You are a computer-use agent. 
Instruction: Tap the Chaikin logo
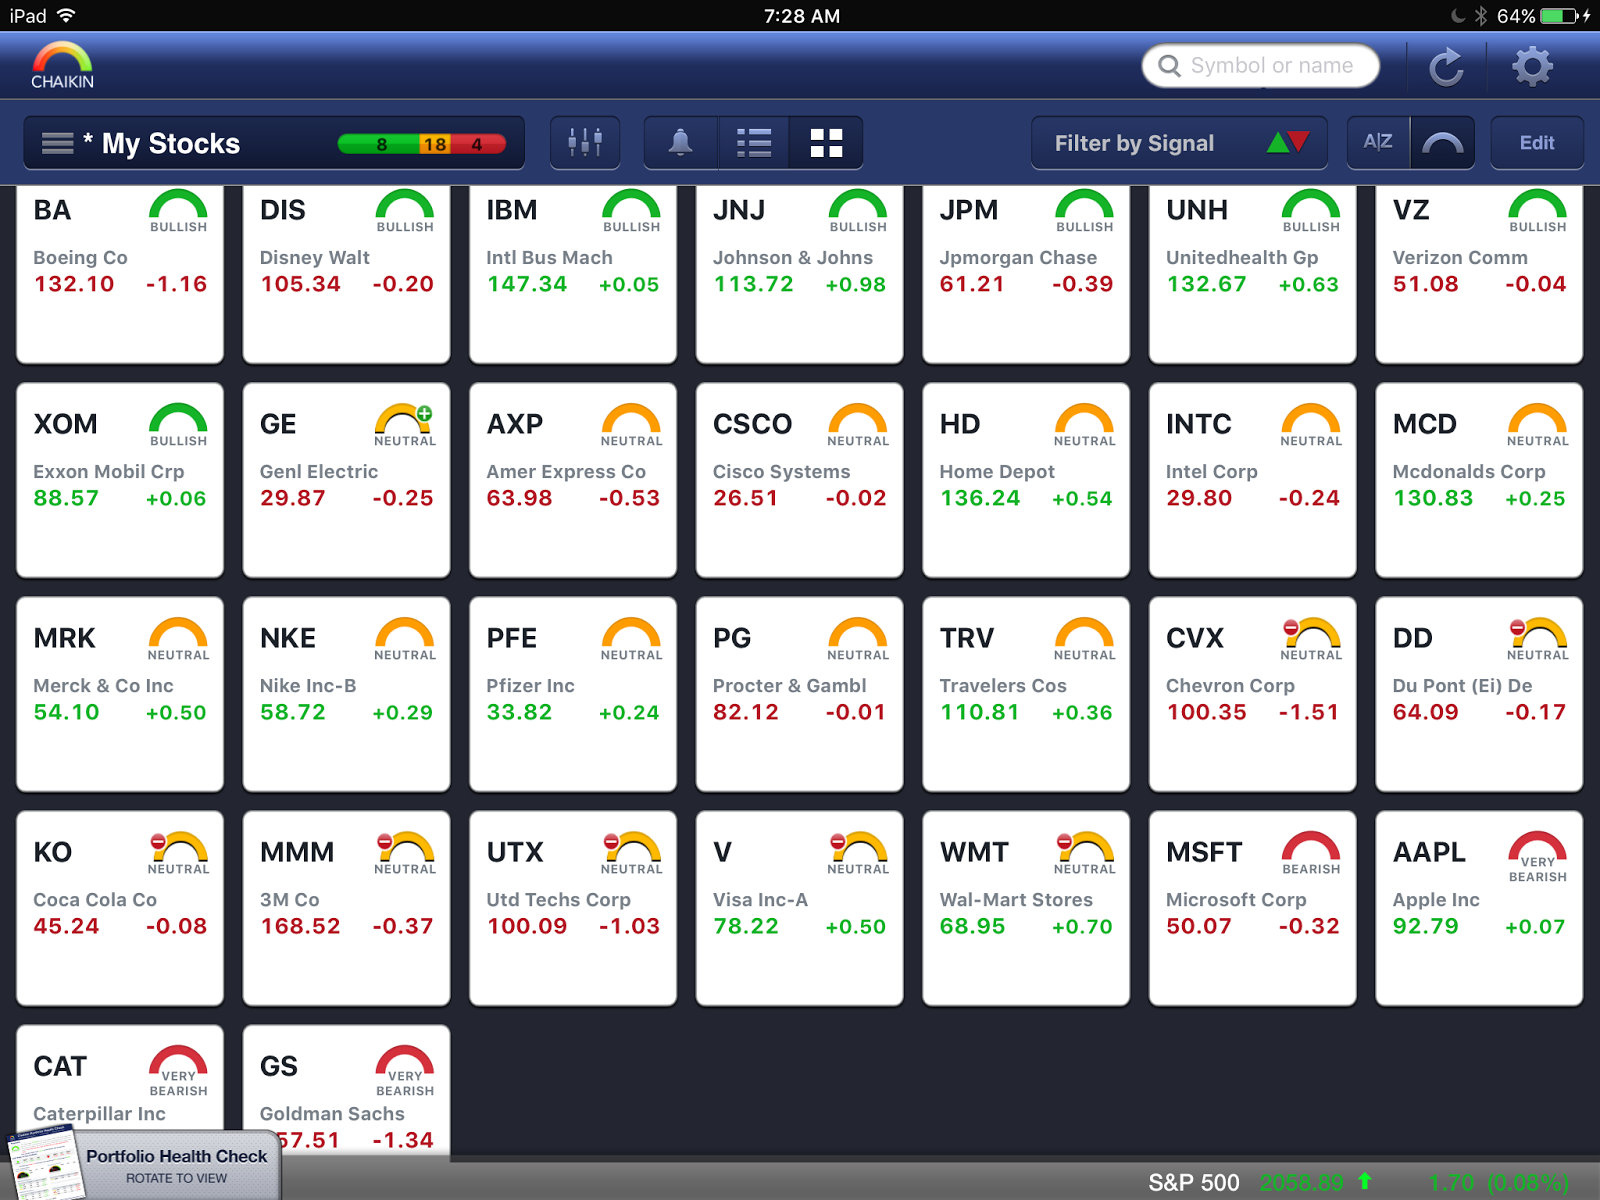coord(62,66)
